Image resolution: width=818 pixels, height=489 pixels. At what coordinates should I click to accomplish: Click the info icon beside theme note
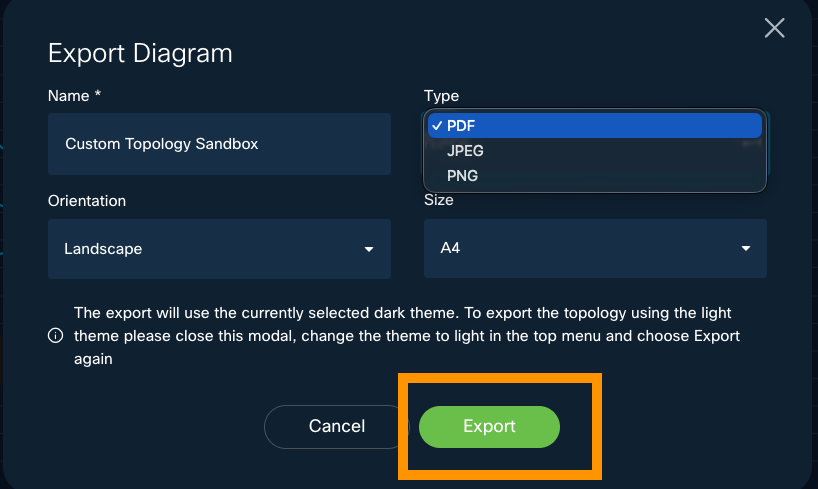point(56,336)
